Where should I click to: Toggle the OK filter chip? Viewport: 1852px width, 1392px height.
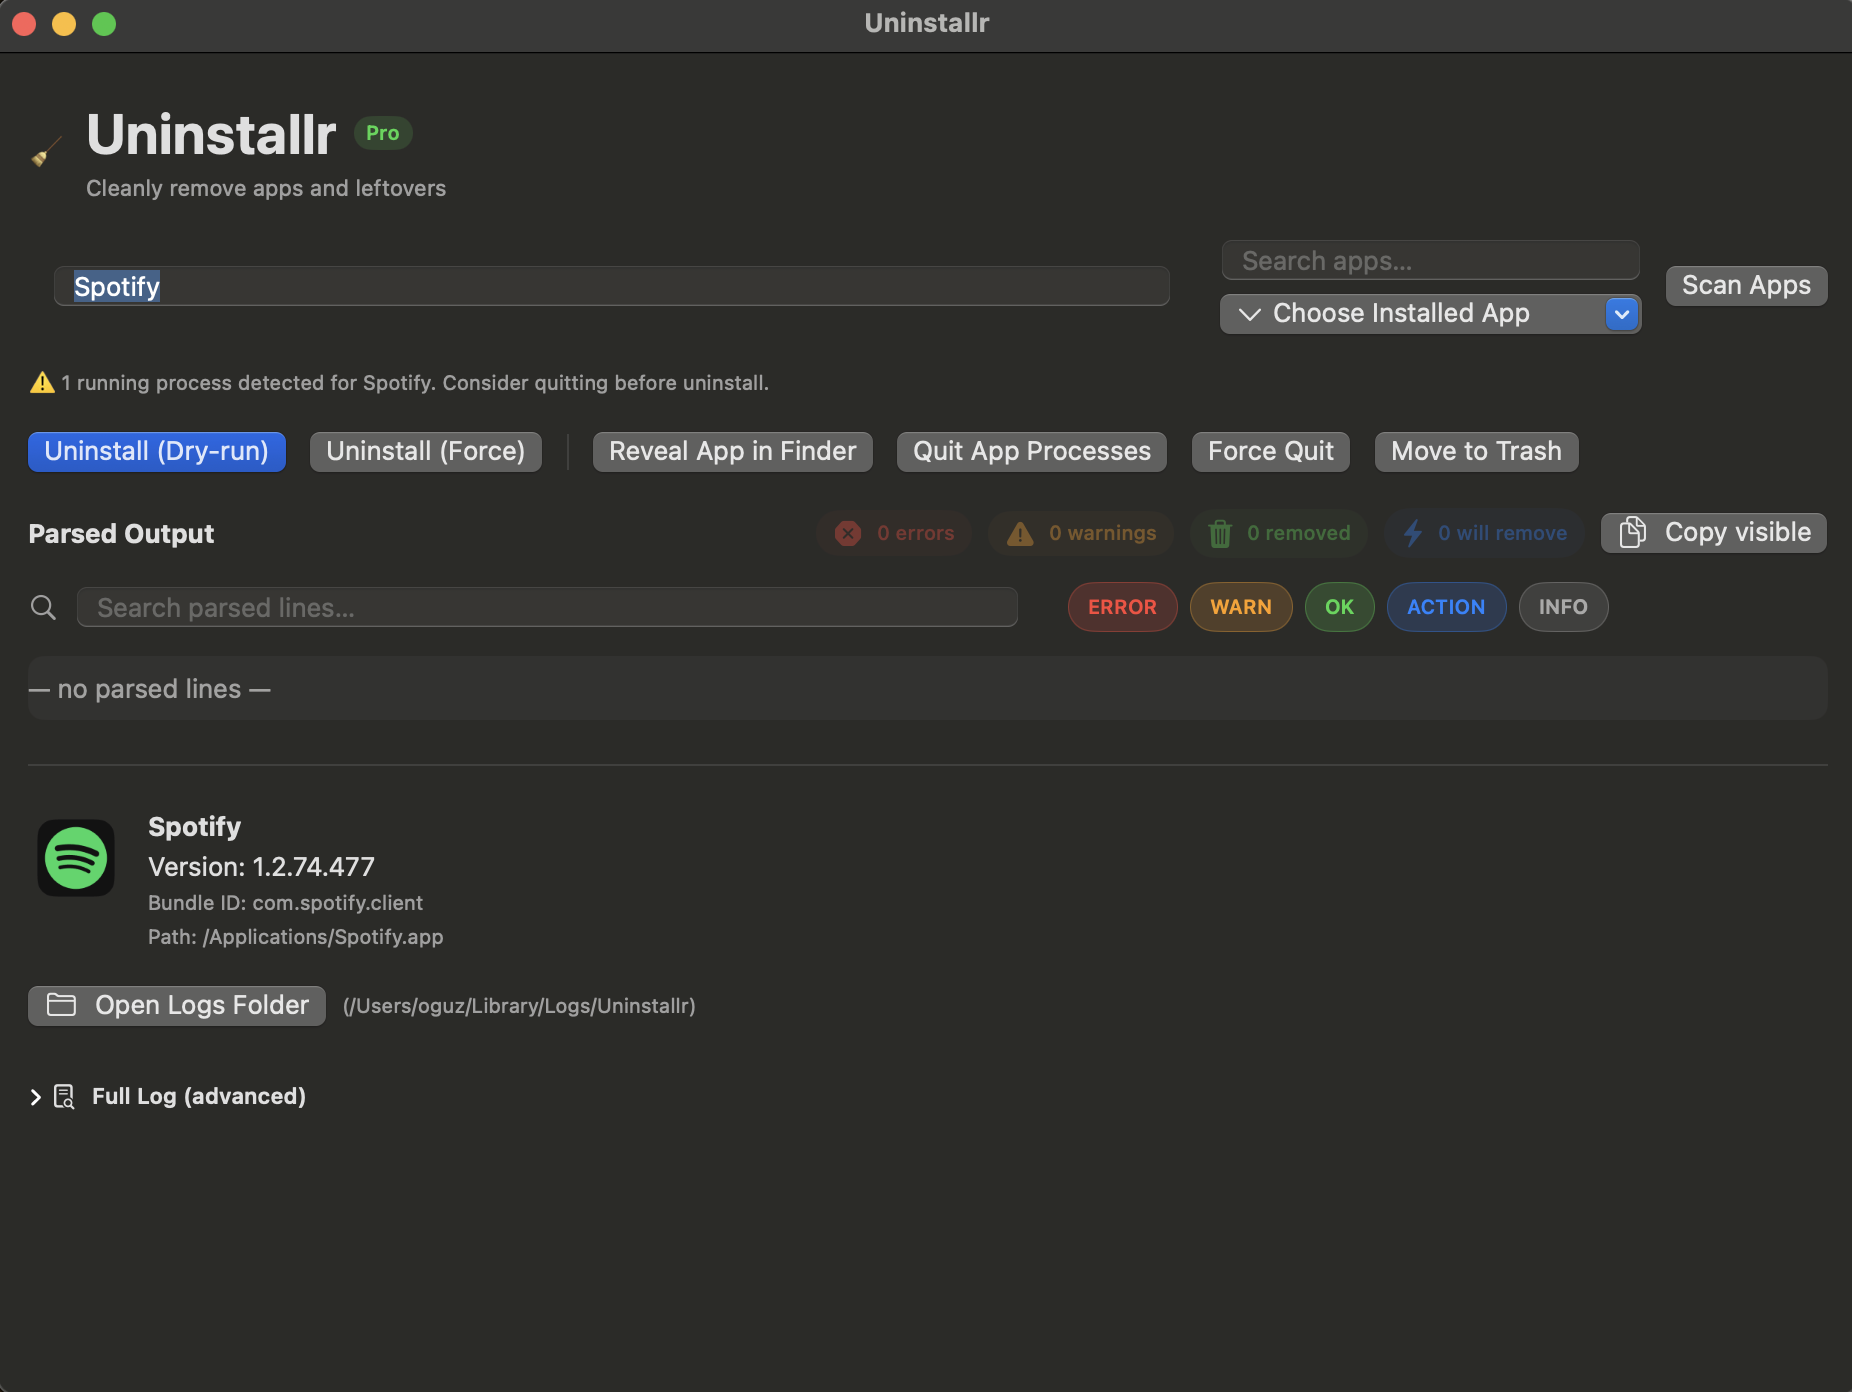coord(1339,607)
